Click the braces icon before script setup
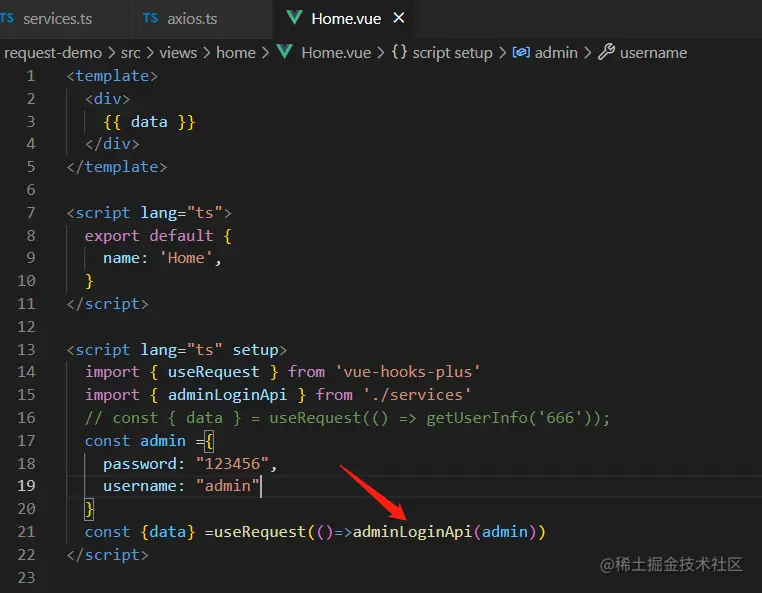The width and height of the screenshot is (762, 593). (399, 52)
